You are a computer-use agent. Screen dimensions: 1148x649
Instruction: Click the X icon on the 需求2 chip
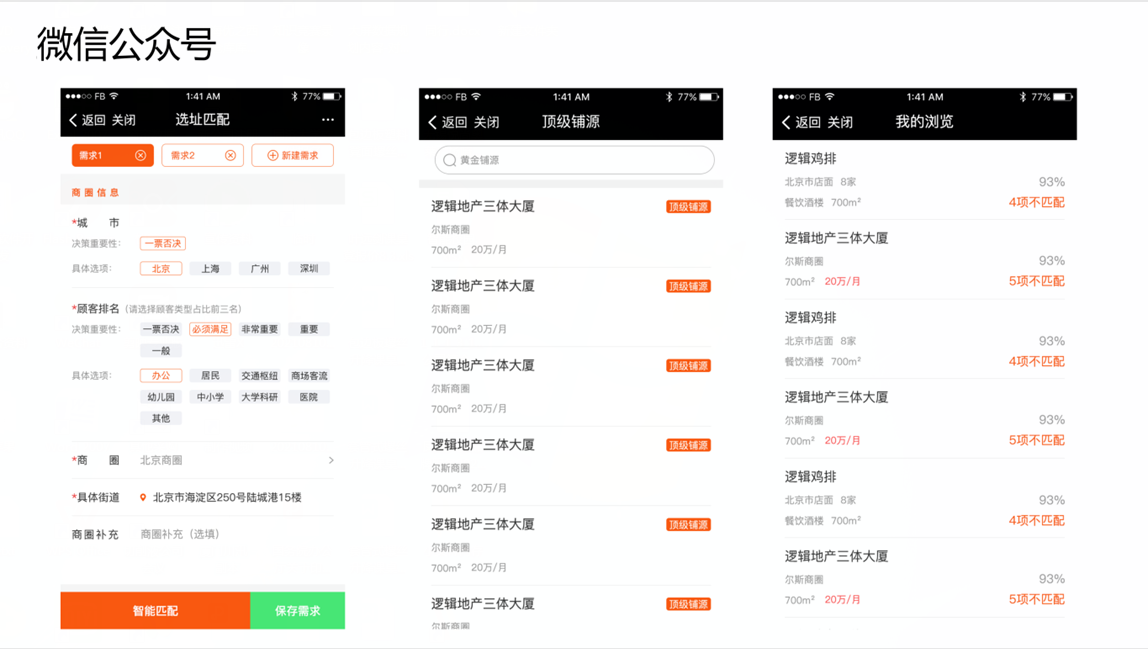pyautogui.click(x=228, y=155)
